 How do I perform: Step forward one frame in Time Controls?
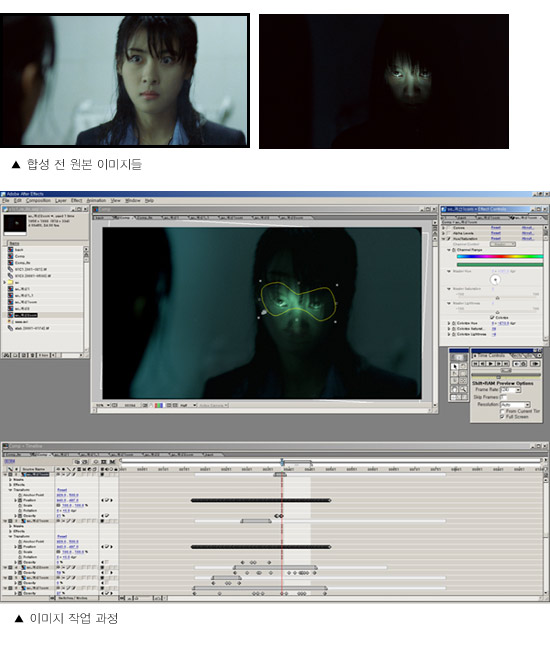(499, 364)
